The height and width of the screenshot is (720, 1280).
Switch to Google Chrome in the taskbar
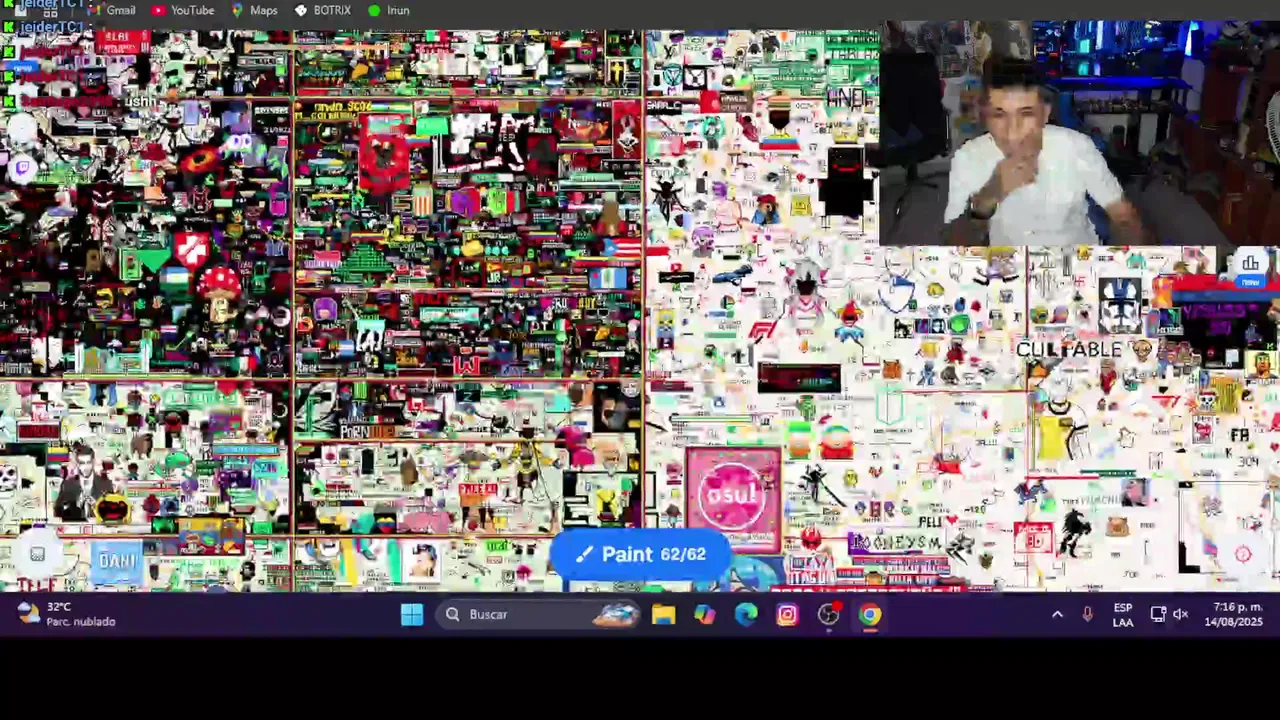coord(869,614)
